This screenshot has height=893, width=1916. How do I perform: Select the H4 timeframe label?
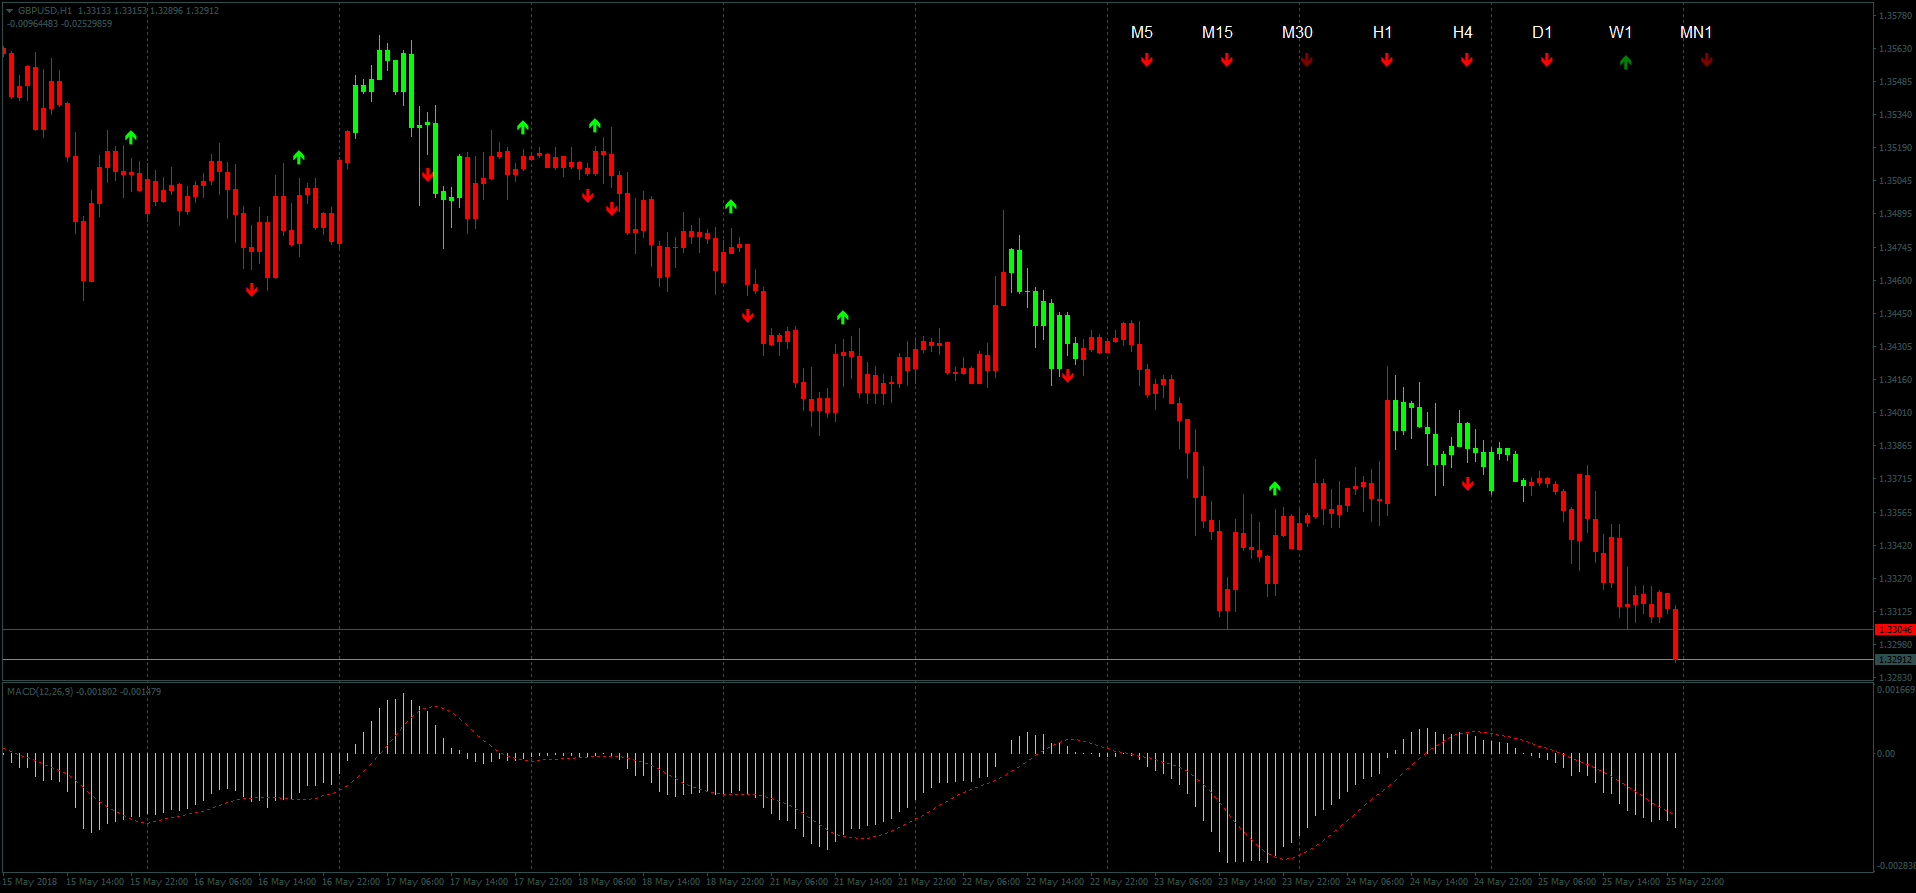1462,33
